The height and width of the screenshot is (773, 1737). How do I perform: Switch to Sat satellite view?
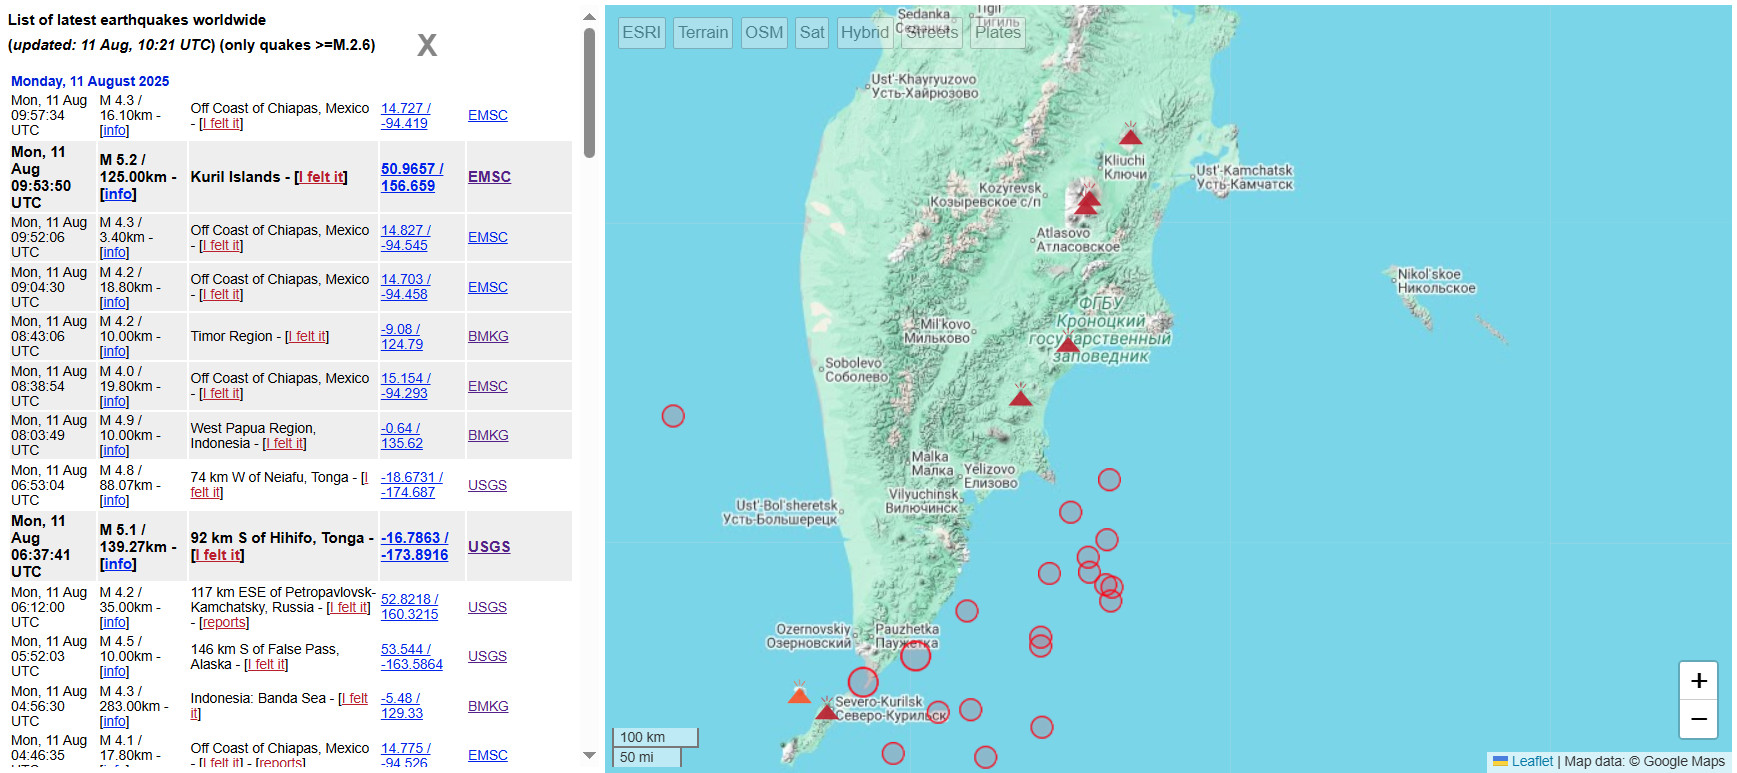click(x=812, y=32)
